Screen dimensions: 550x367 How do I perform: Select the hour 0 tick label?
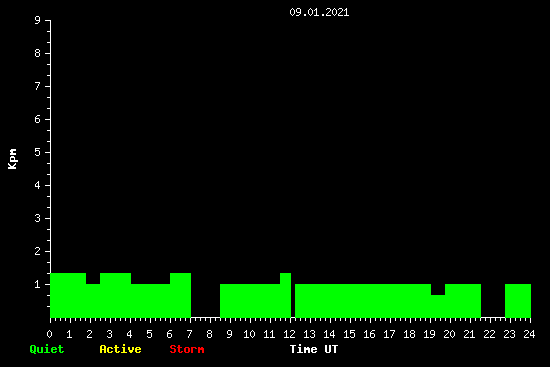49,334
